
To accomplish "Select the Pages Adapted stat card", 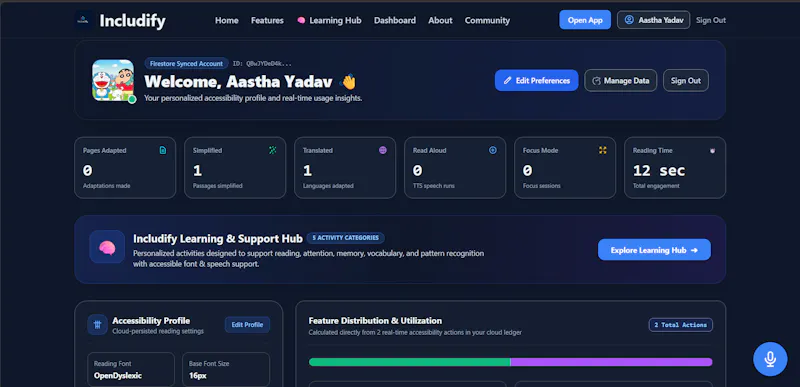I will pyautogui.click(x=125, y=167).
